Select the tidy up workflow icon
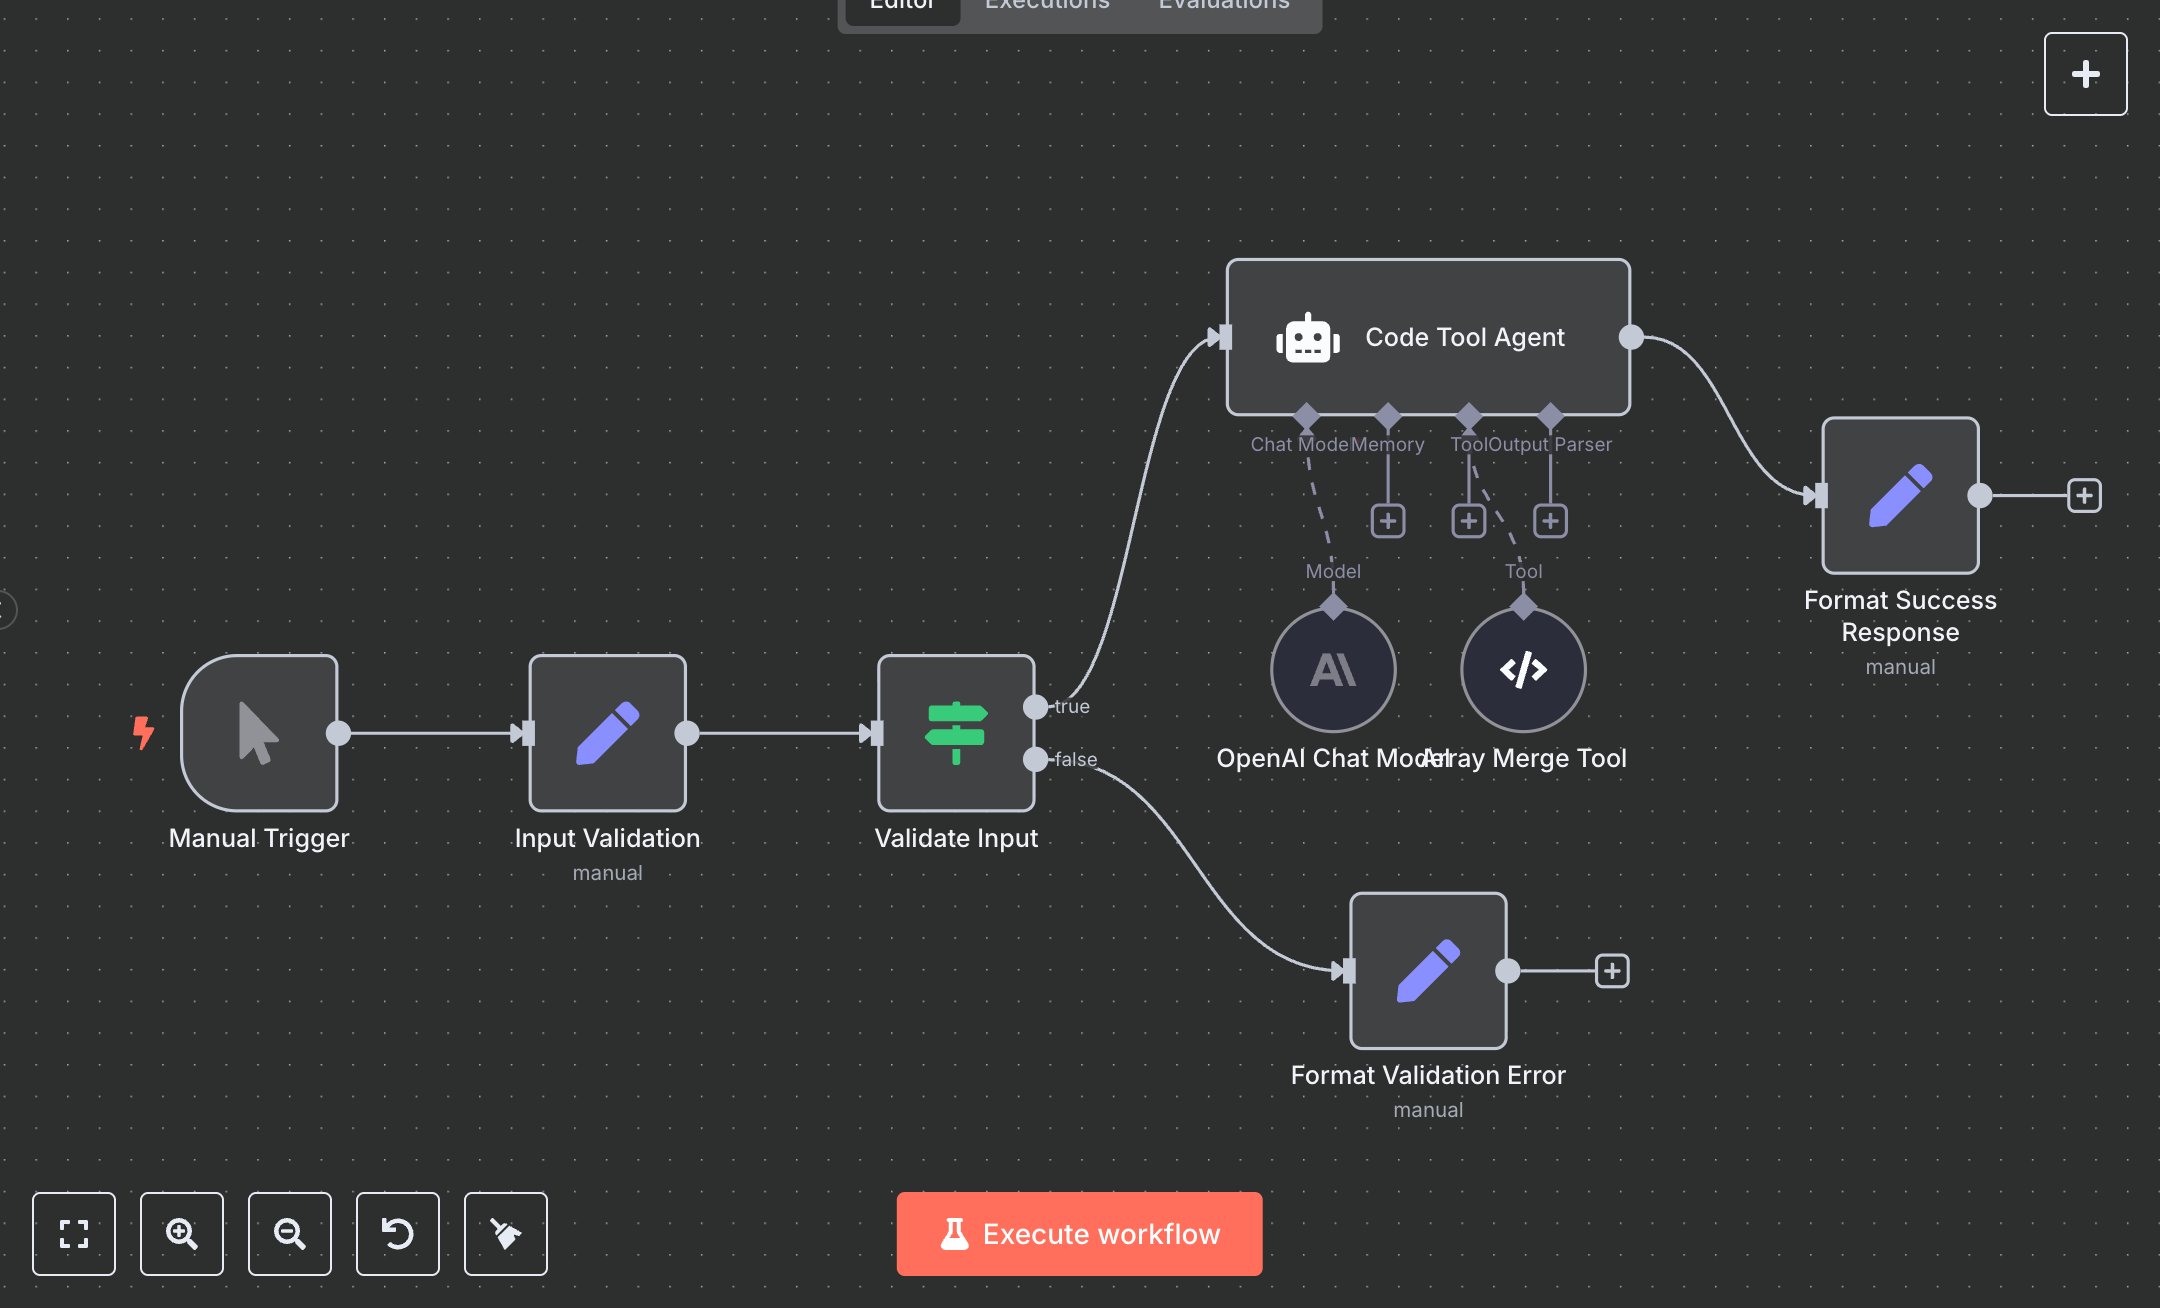Image resolution: width=2160 pixels, height=1308 pixels. [505, 1234]
